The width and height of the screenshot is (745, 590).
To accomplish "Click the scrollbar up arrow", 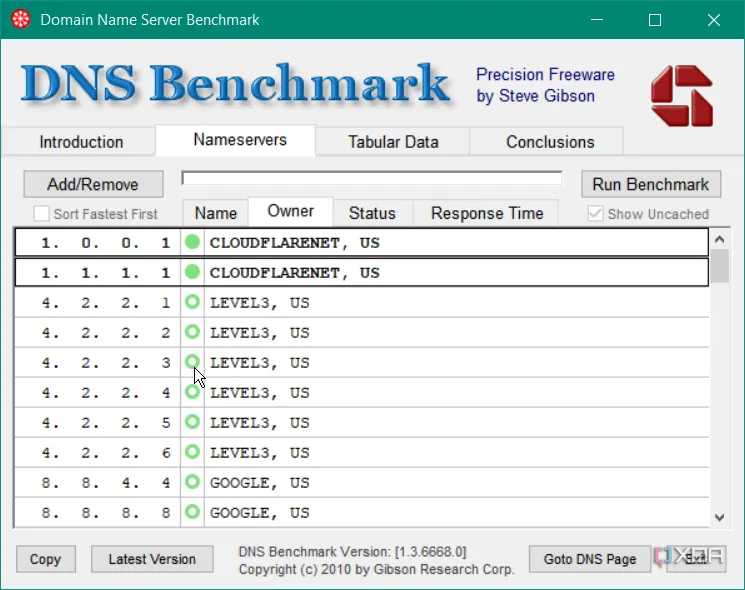I will 719,239.
